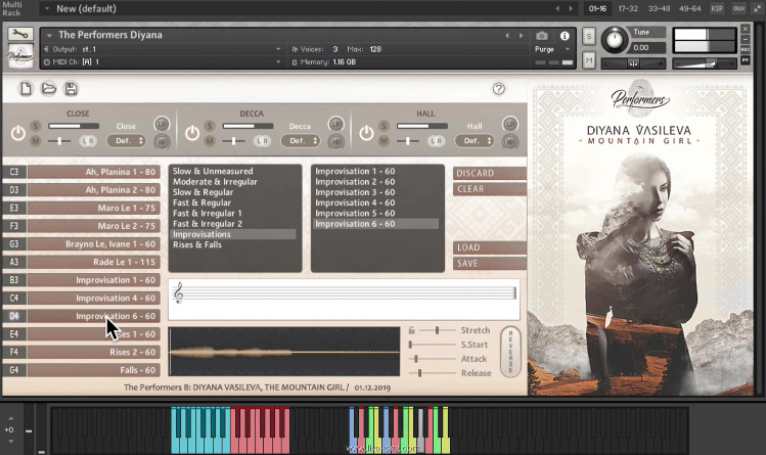Open preset folder icon
The width and height of the screenshot is (766, 455).
coord(48,88)
